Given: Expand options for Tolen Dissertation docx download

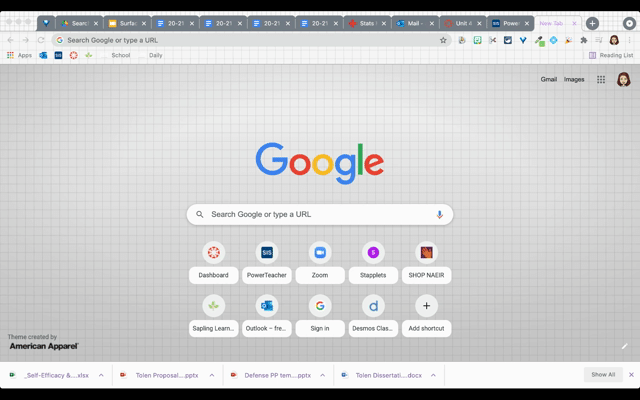Looking at the screenshot, I should click(x=433, y=375).
